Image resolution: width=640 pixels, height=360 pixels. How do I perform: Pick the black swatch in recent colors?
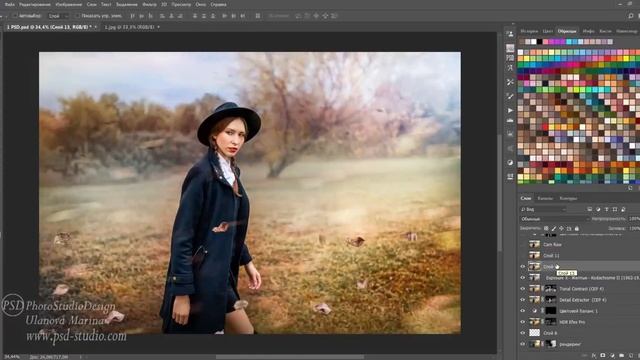coord(540,42)
